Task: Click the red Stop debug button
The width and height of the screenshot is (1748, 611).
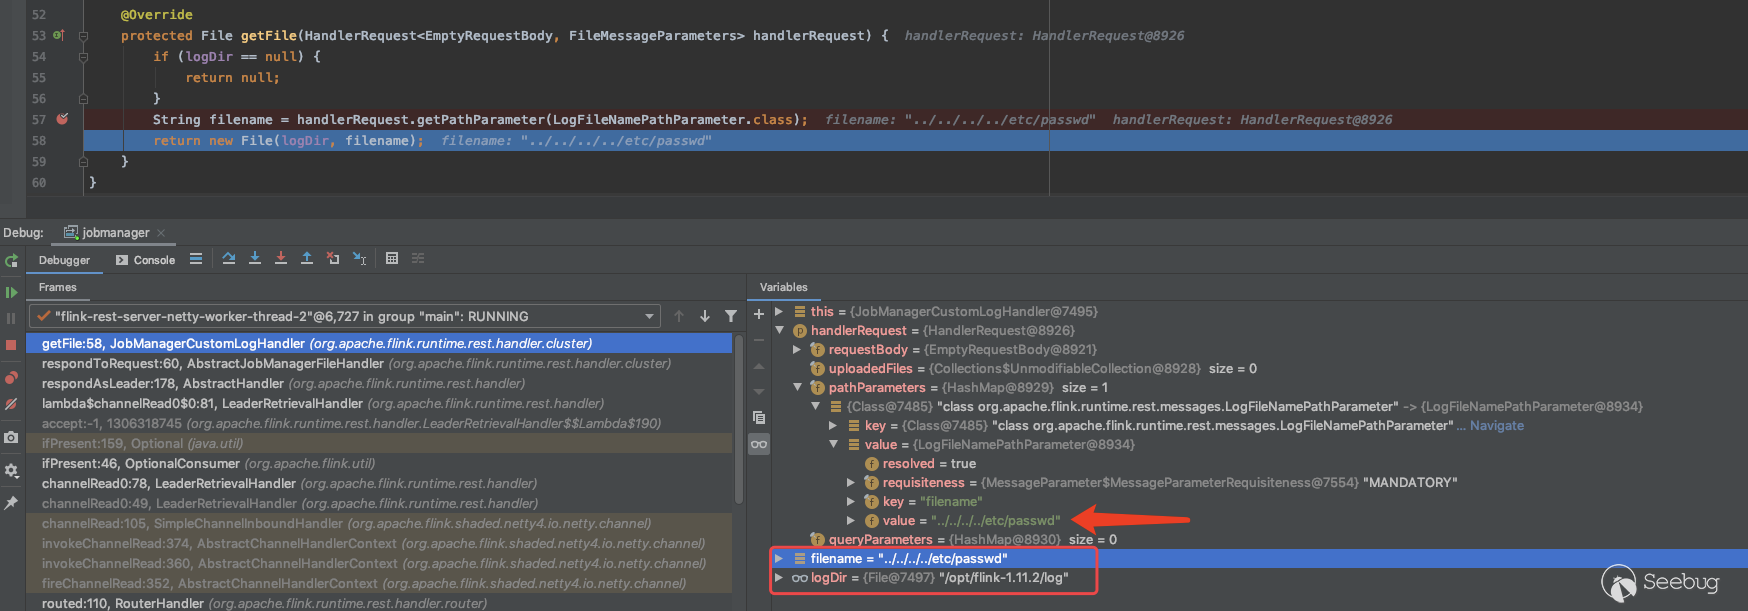Action: (11, 345)
